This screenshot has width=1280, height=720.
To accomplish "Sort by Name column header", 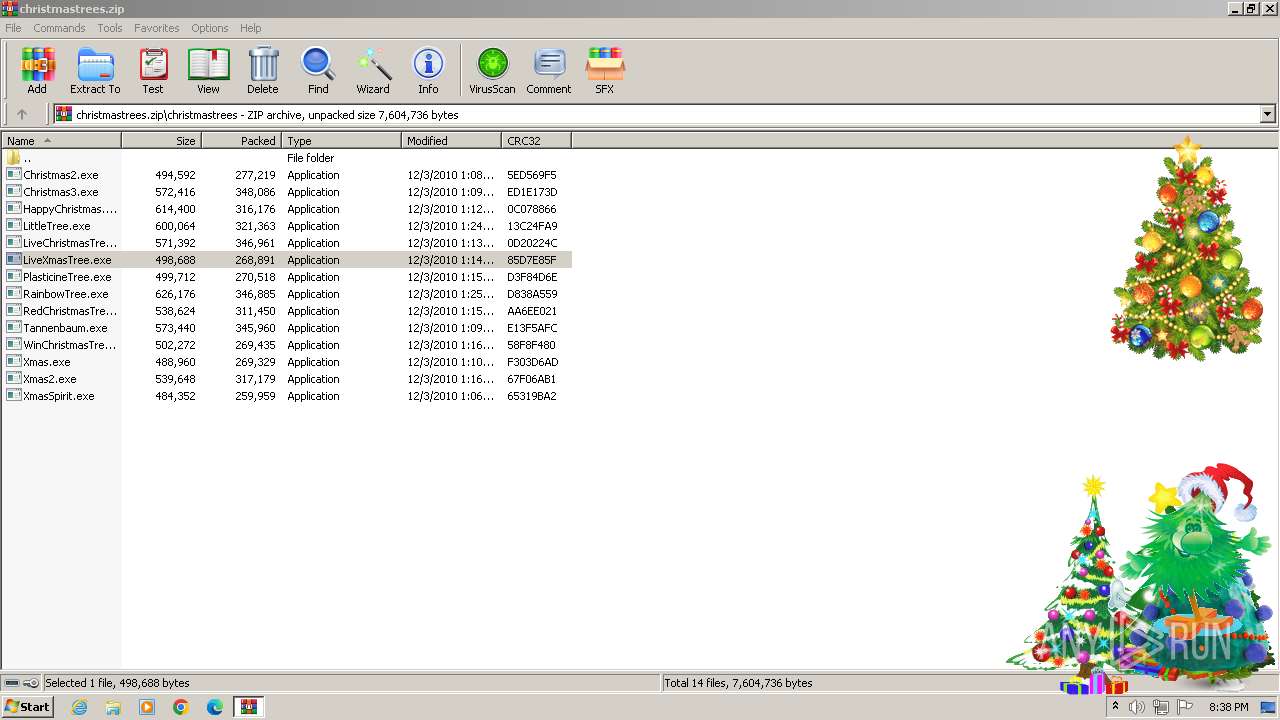I will [x=61, y=141].
